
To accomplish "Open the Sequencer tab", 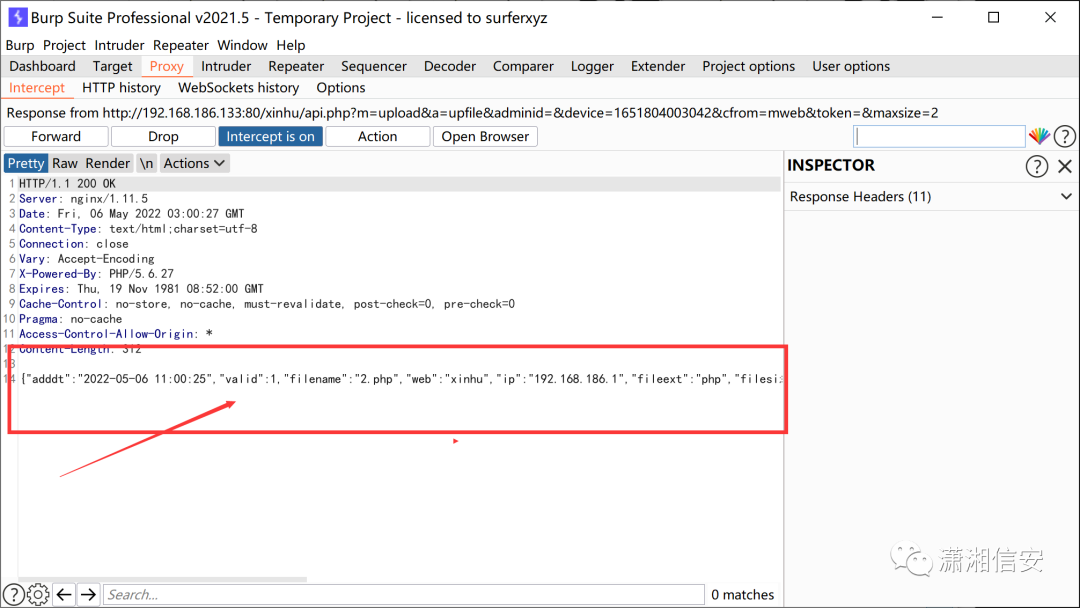I will coord(374,66).
